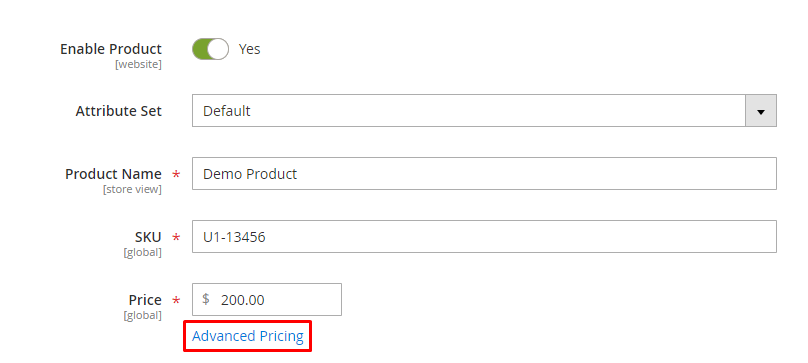Click the [store view] scope label
Viewport: 808px width, 363px height.
(132, 189)
